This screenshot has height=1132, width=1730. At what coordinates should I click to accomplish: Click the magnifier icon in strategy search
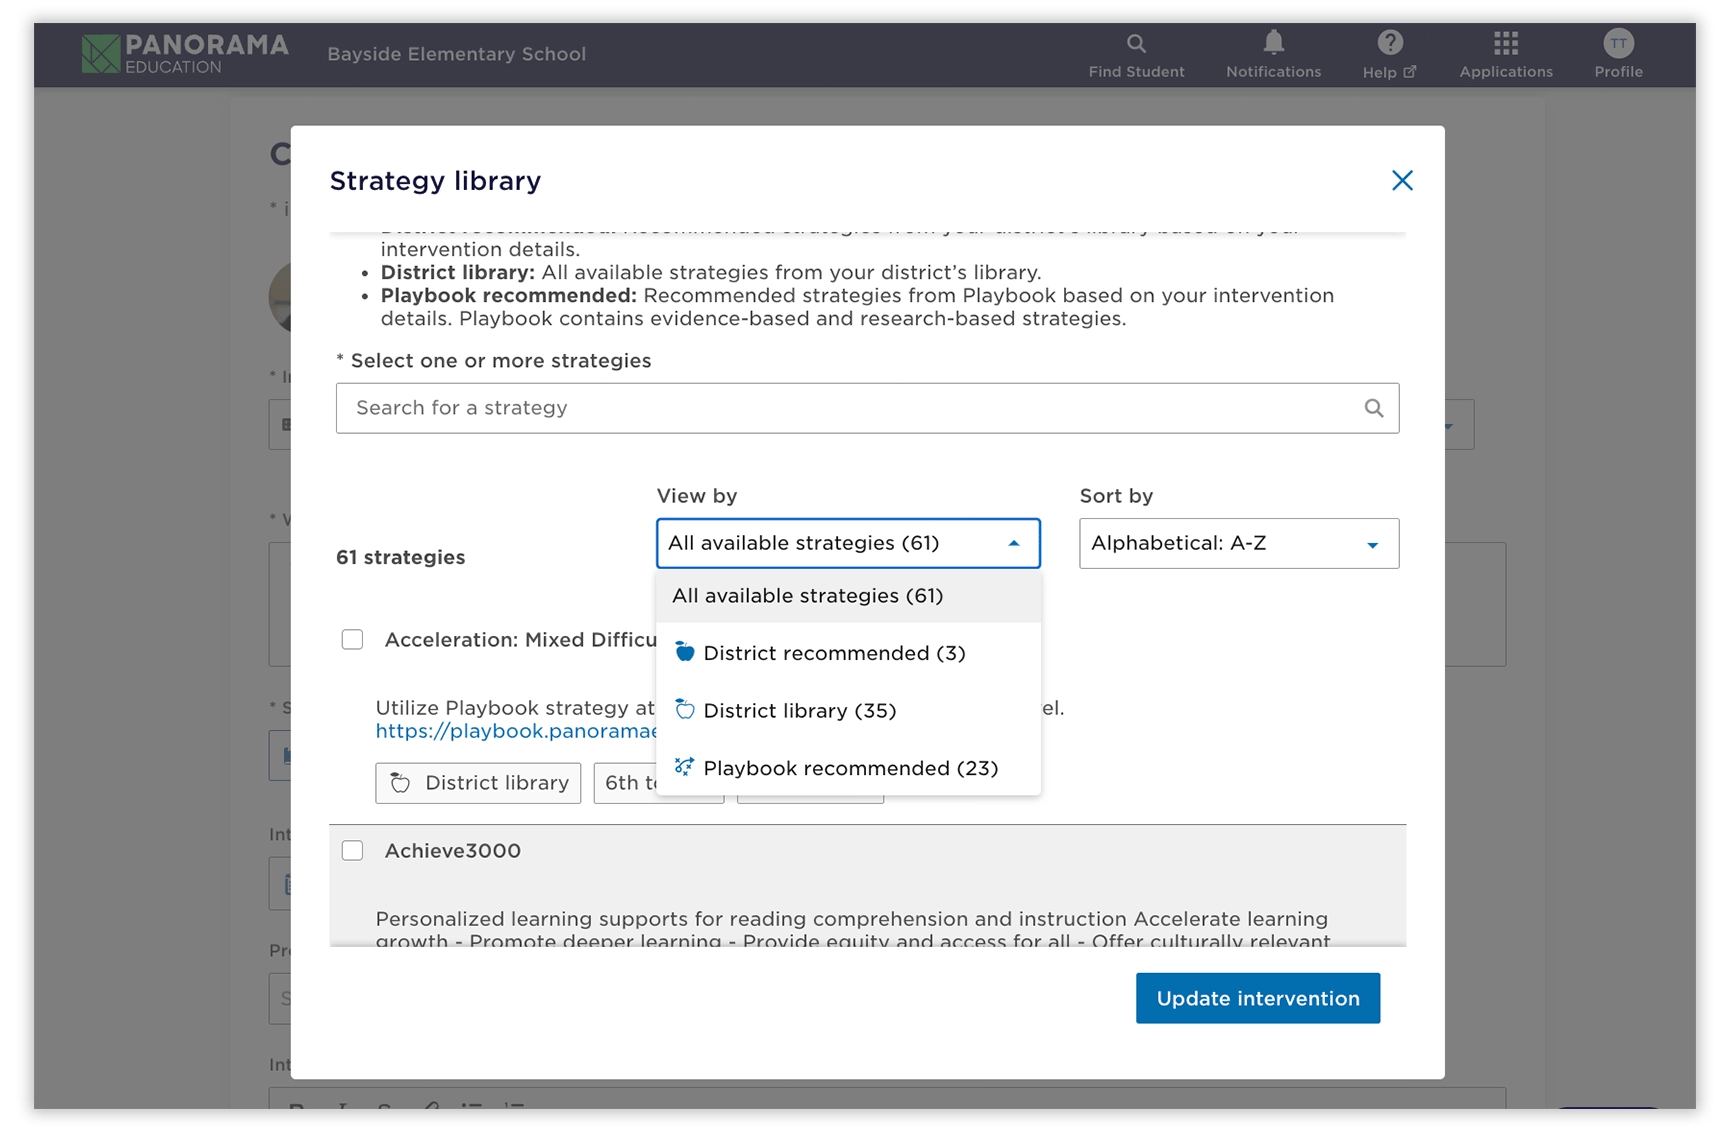1374,408
